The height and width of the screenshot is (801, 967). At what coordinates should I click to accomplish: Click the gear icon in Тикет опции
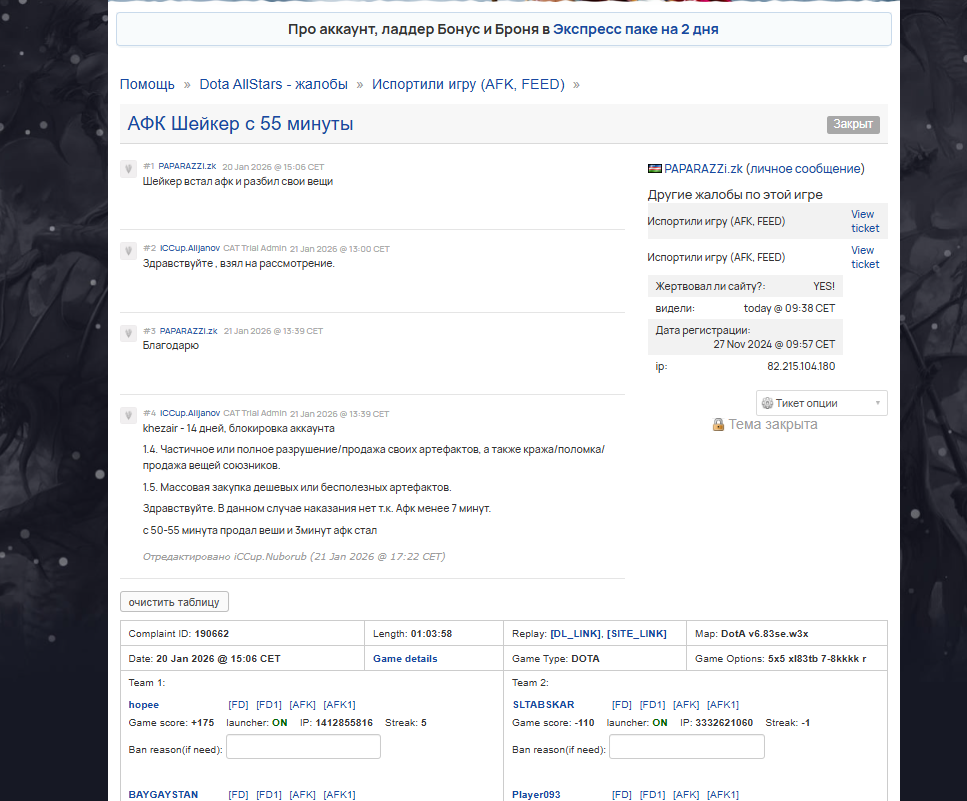[767, 403]
